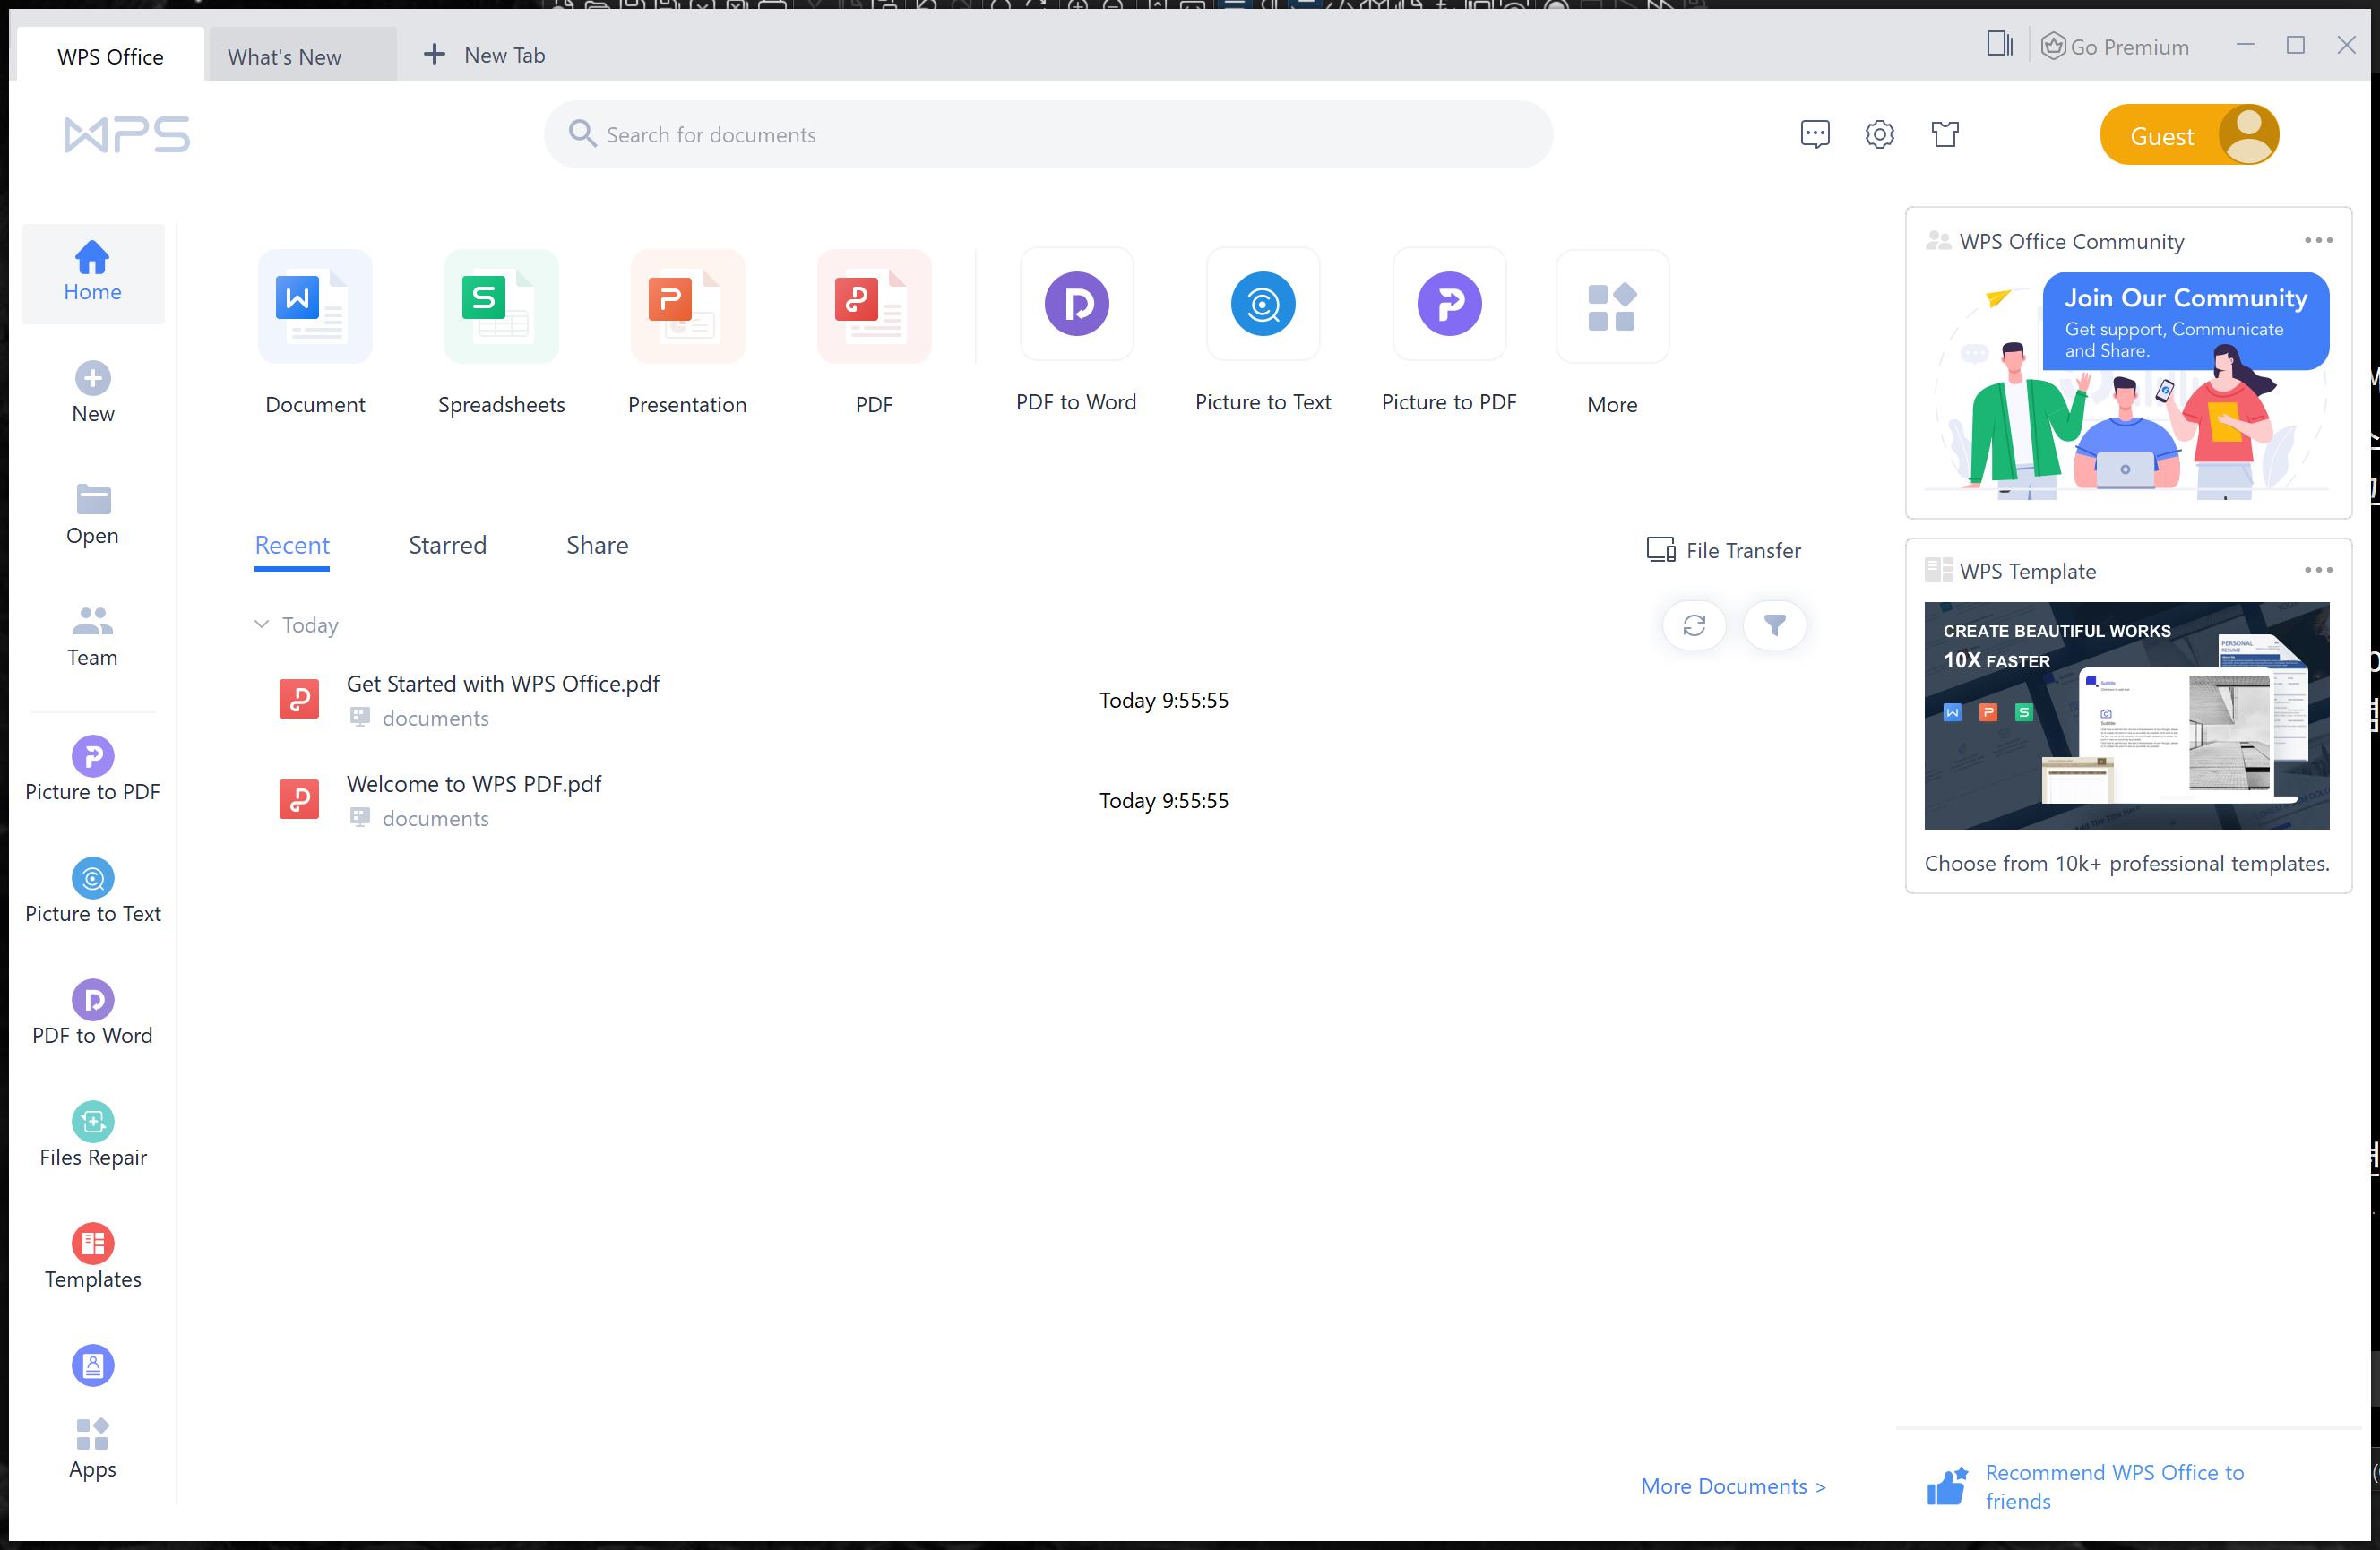Viewport: 2380px width, 1550px height.
Task: Open Get Started with WPS Office.pdf
Action: (x=503, y=684)
